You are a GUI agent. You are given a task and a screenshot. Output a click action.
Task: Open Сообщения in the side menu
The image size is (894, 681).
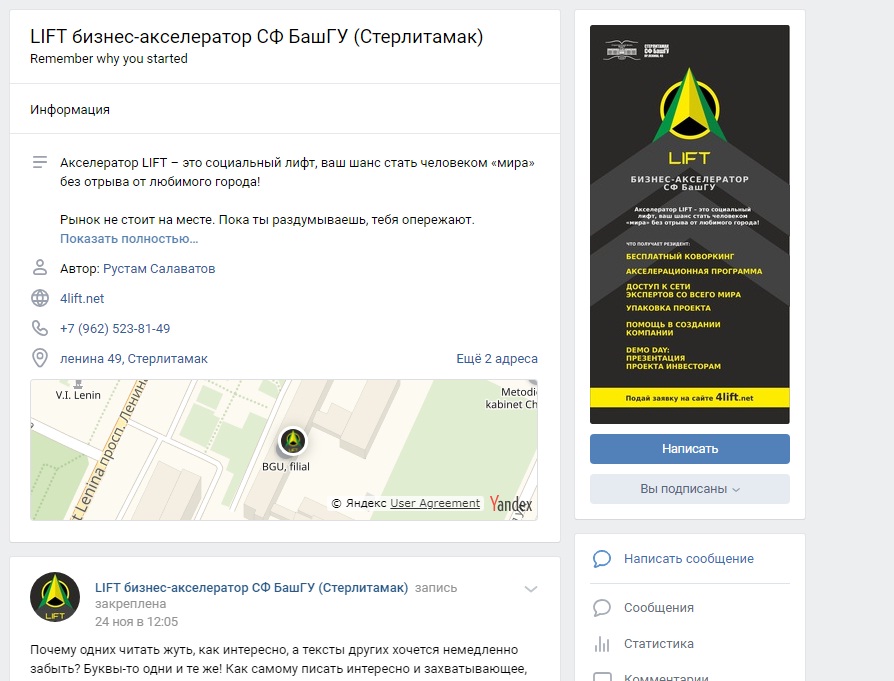[x=658, y=607]
